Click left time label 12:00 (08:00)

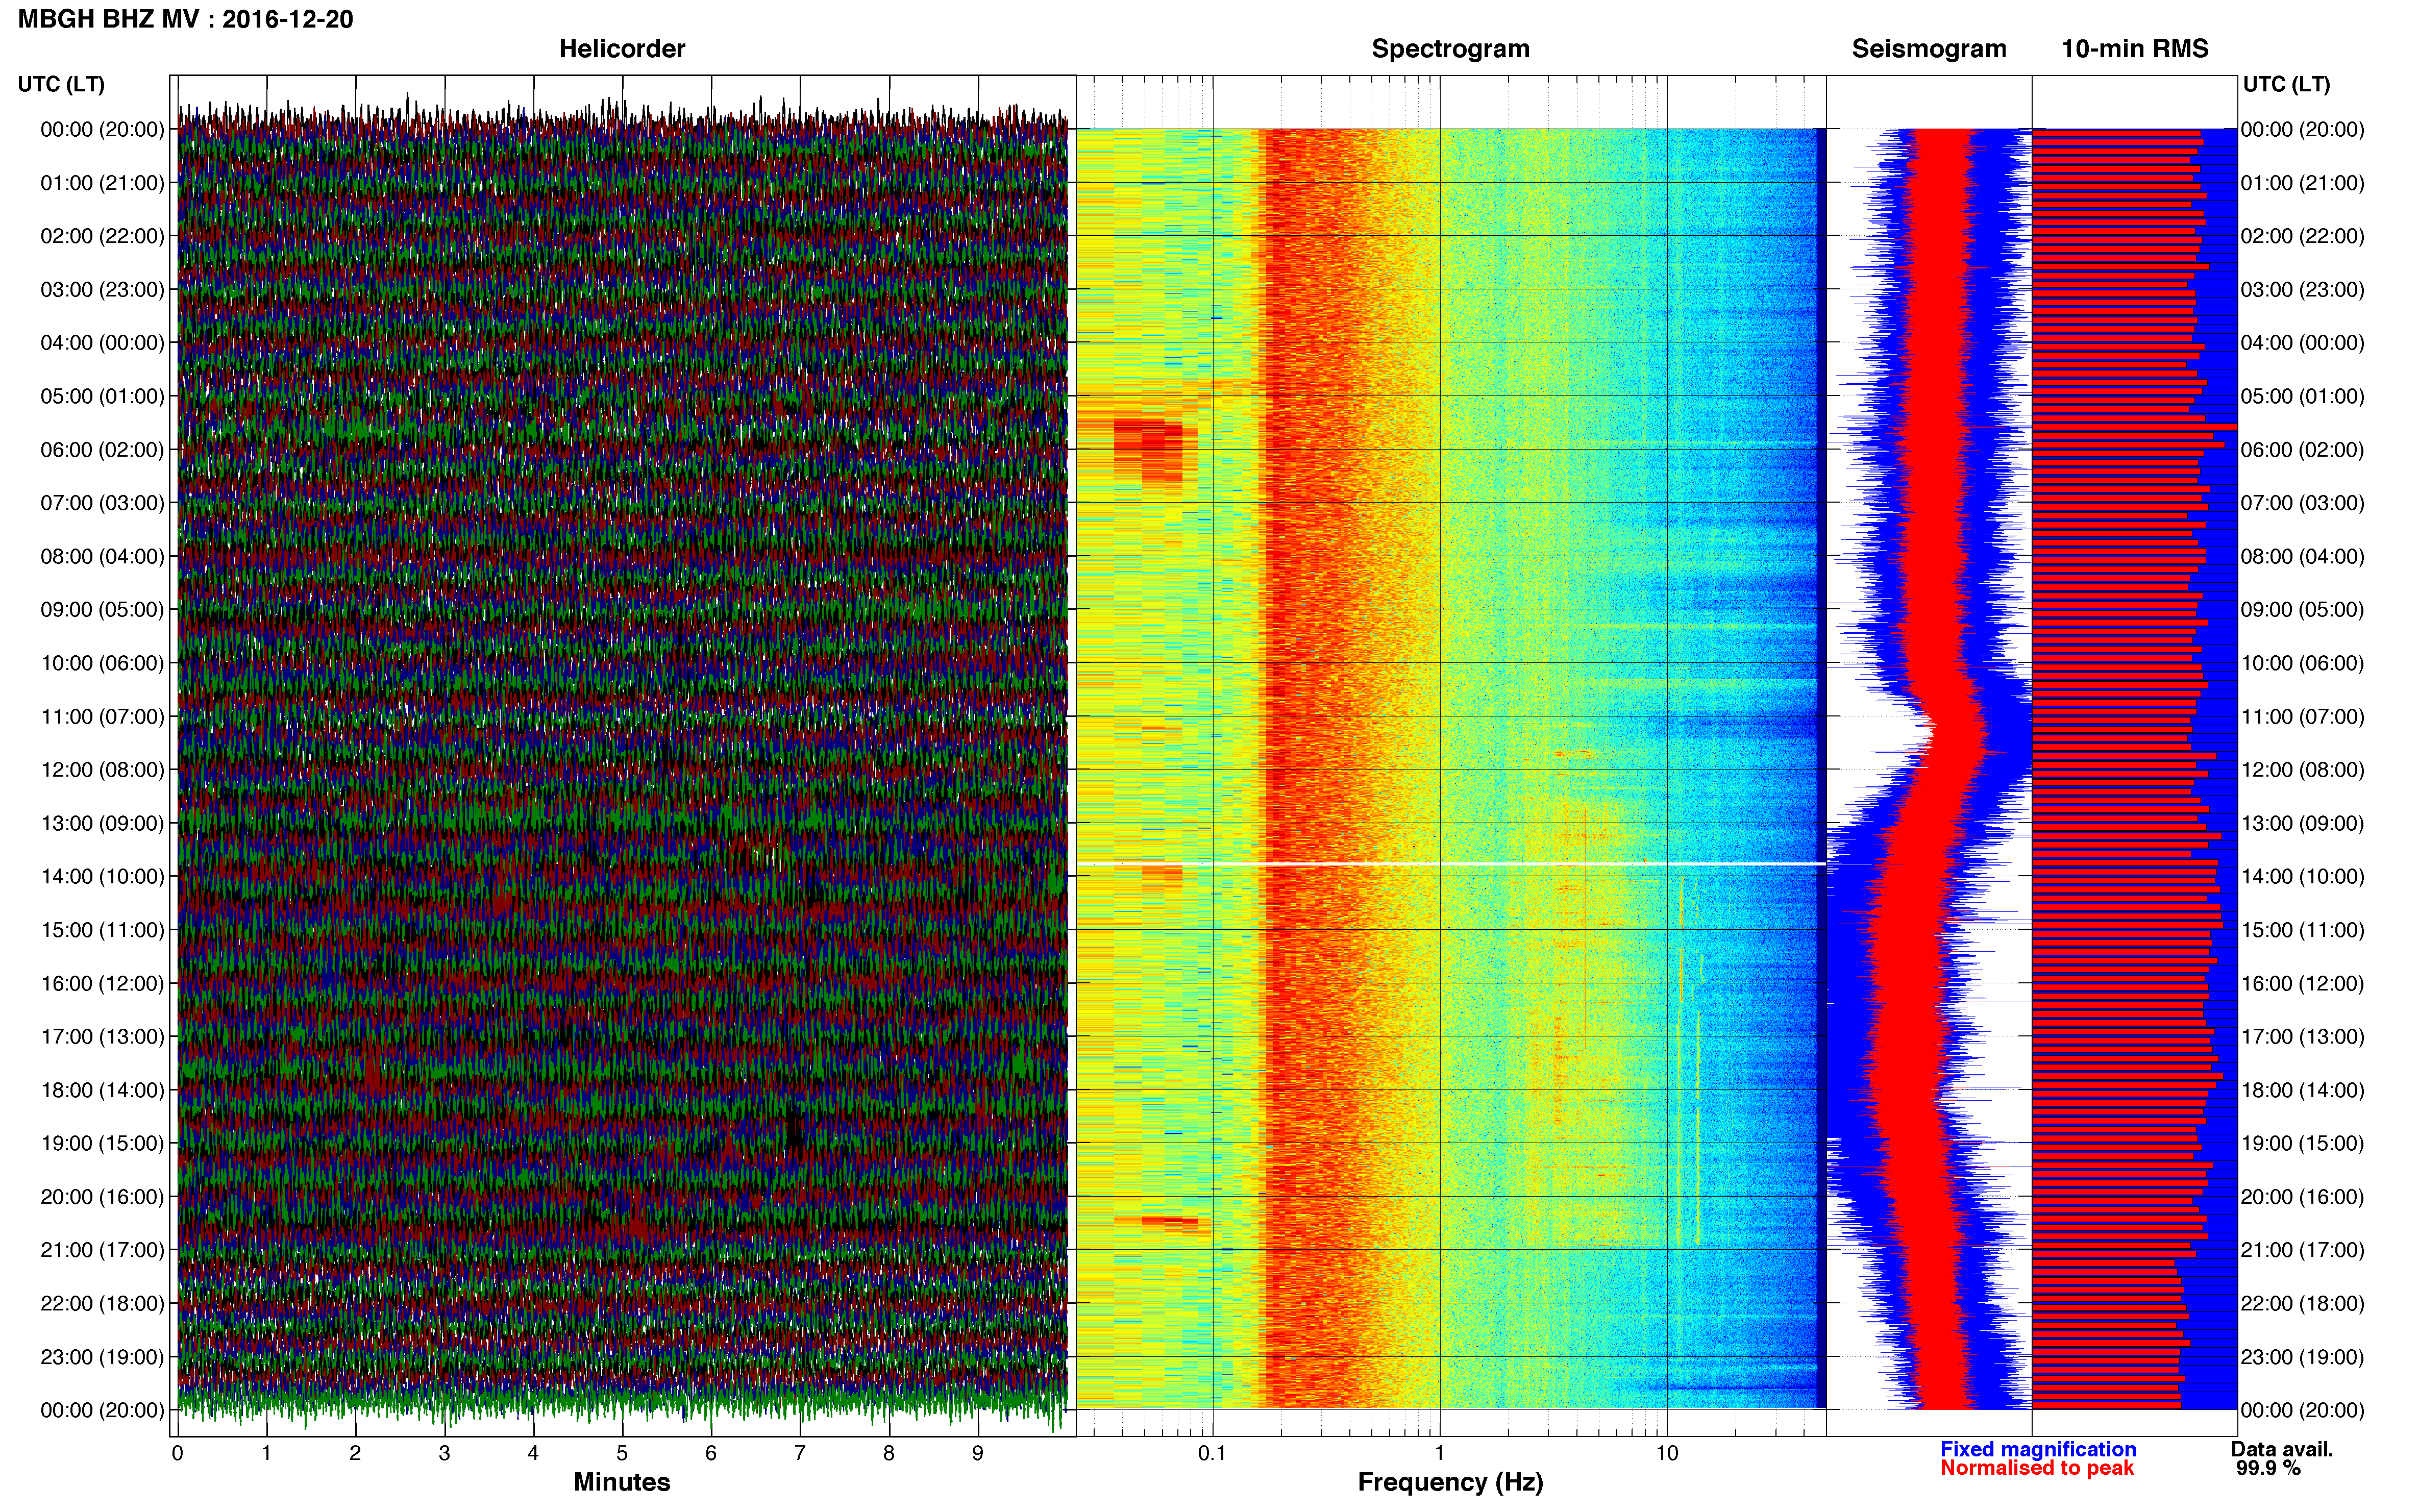point(102,770)
